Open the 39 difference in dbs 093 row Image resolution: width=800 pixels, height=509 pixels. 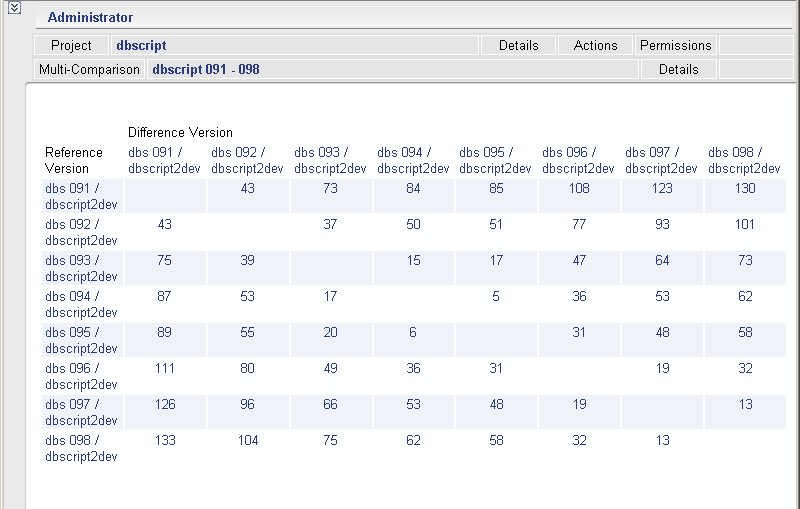(247, 261)
